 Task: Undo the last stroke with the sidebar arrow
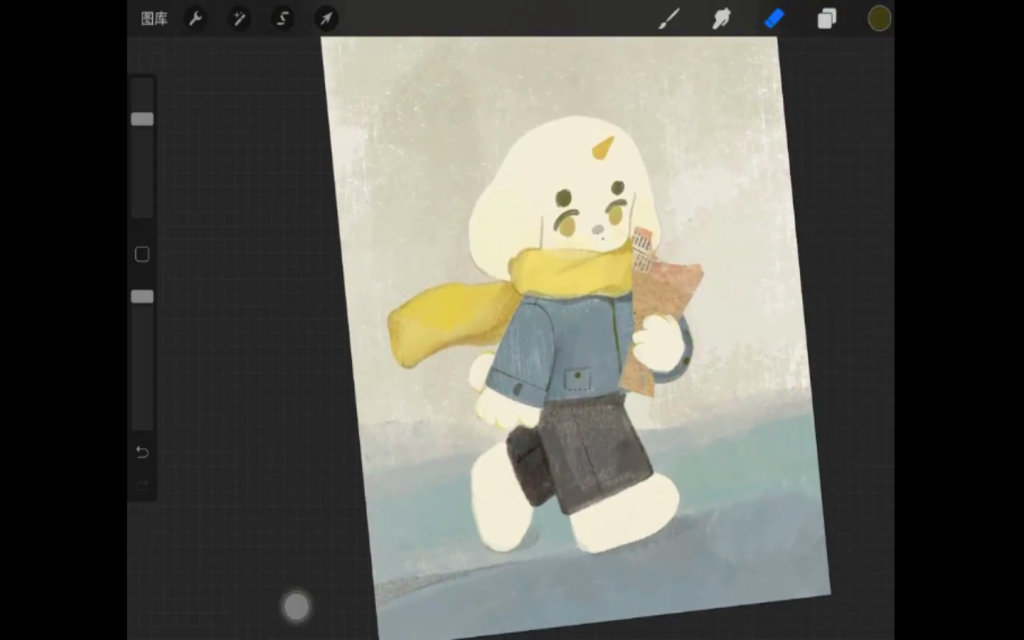pos(142,453)
